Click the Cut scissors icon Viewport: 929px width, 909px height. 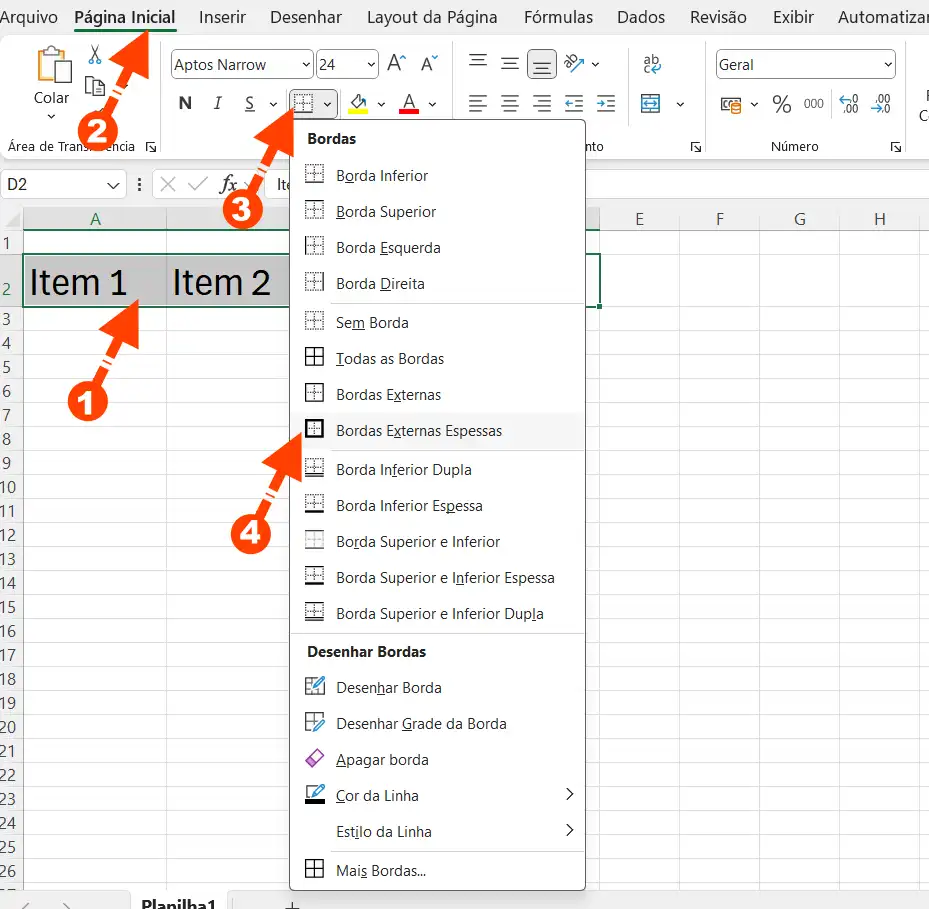95,55
